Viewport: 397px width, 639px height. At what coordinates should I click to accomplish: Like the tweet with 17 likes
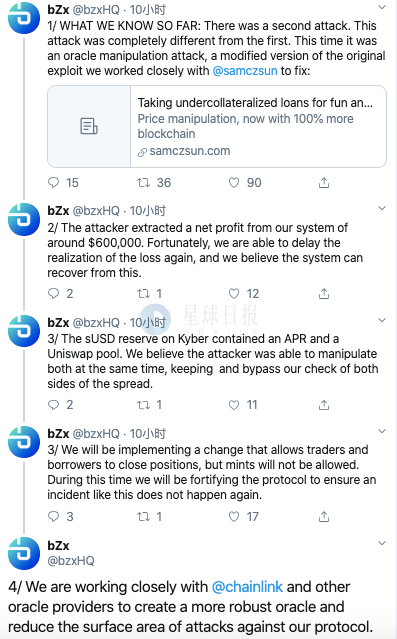tap(234, 516)
